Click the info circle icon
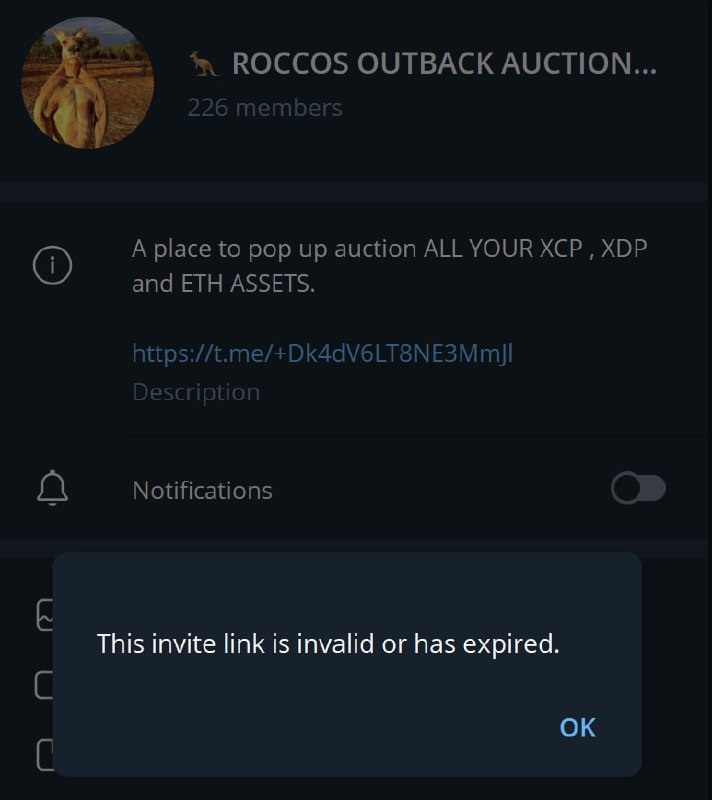 pyautogui.click(x=53, y=265)
